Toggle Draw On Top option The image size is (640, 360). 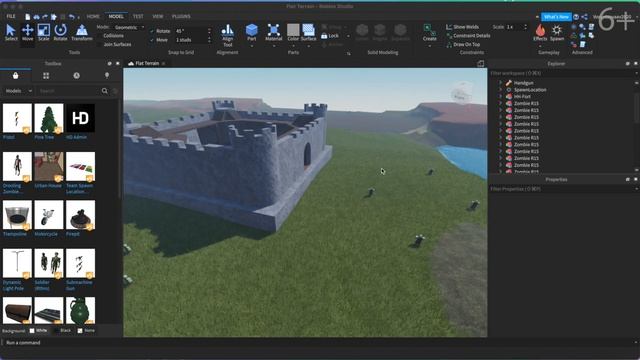463,44
